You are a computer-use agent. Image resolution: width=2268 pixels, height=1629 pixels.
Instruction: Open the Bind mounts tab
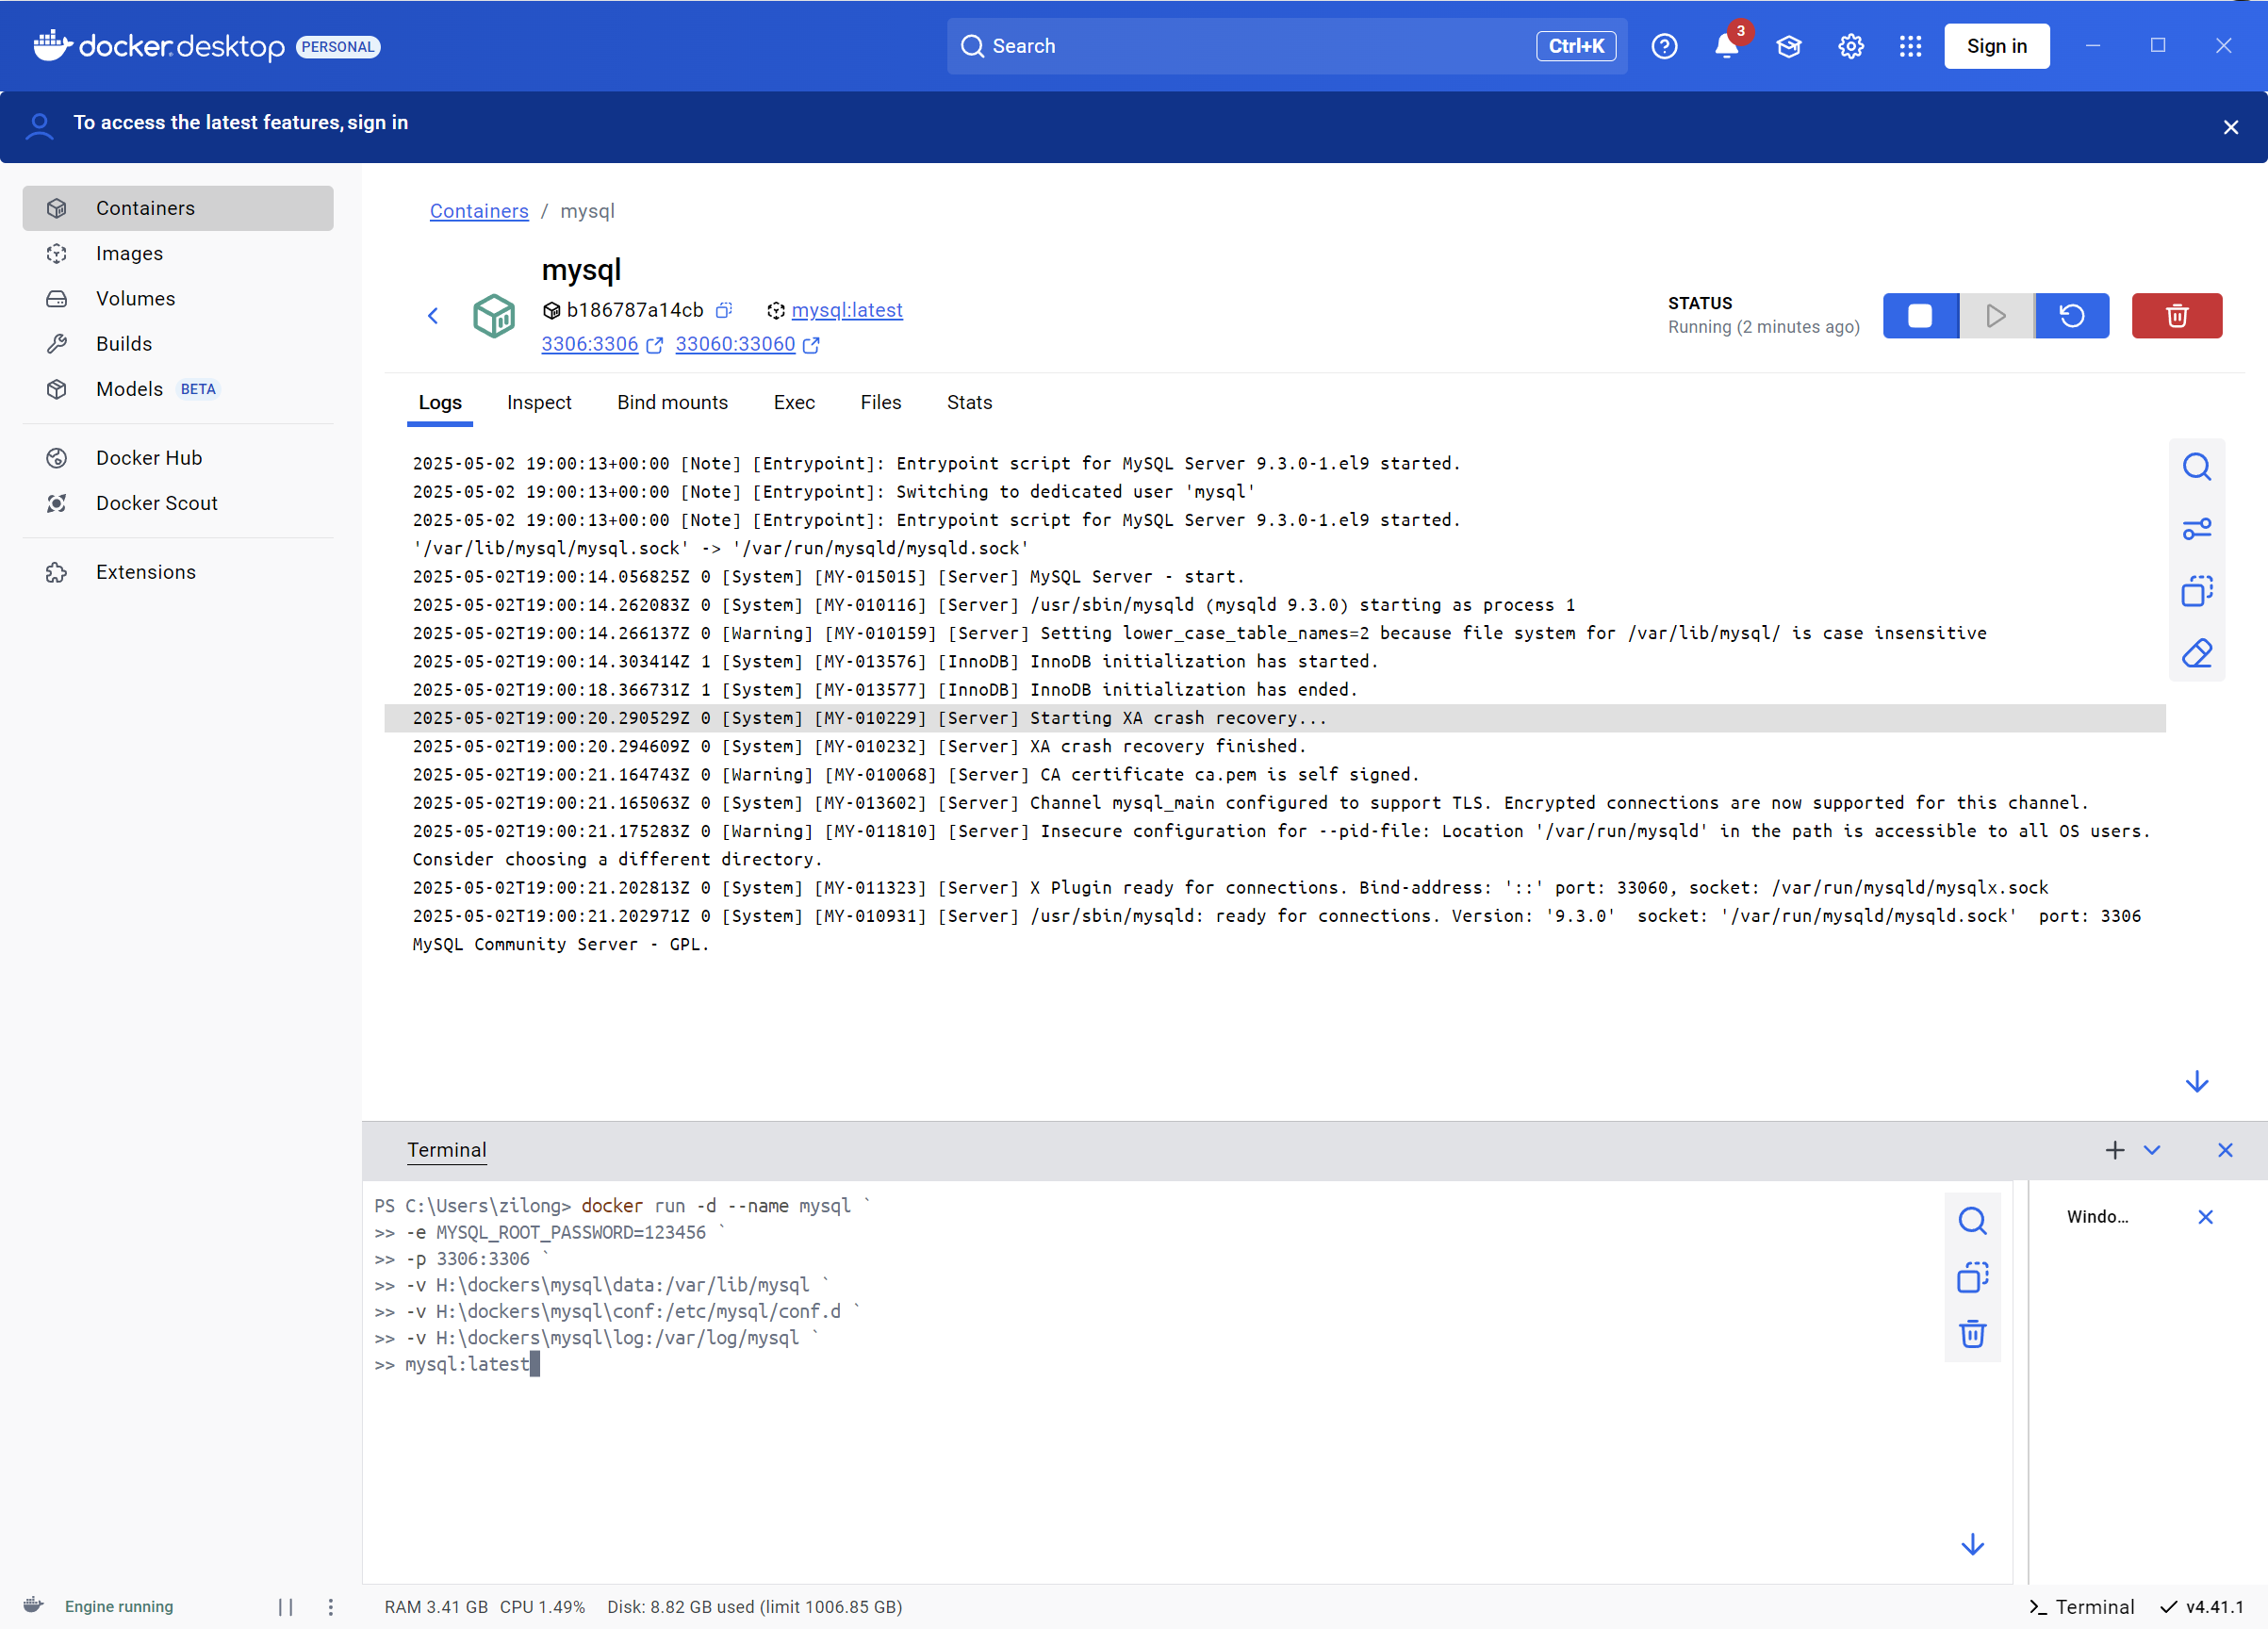(x=672, y=402)
